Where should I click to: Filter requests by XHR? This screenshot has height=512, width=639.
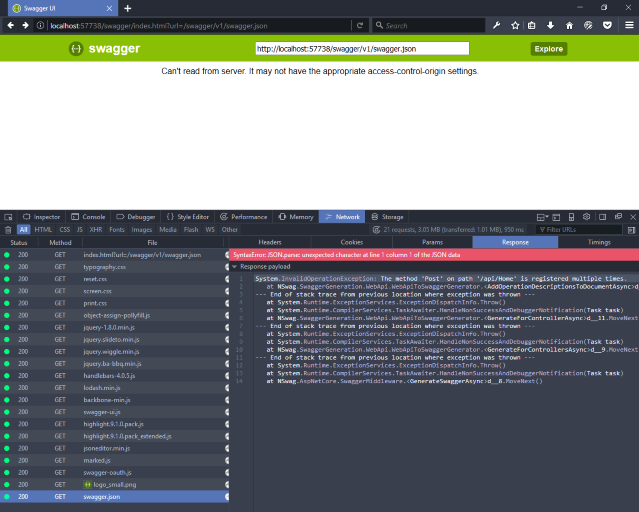[96, 230]
